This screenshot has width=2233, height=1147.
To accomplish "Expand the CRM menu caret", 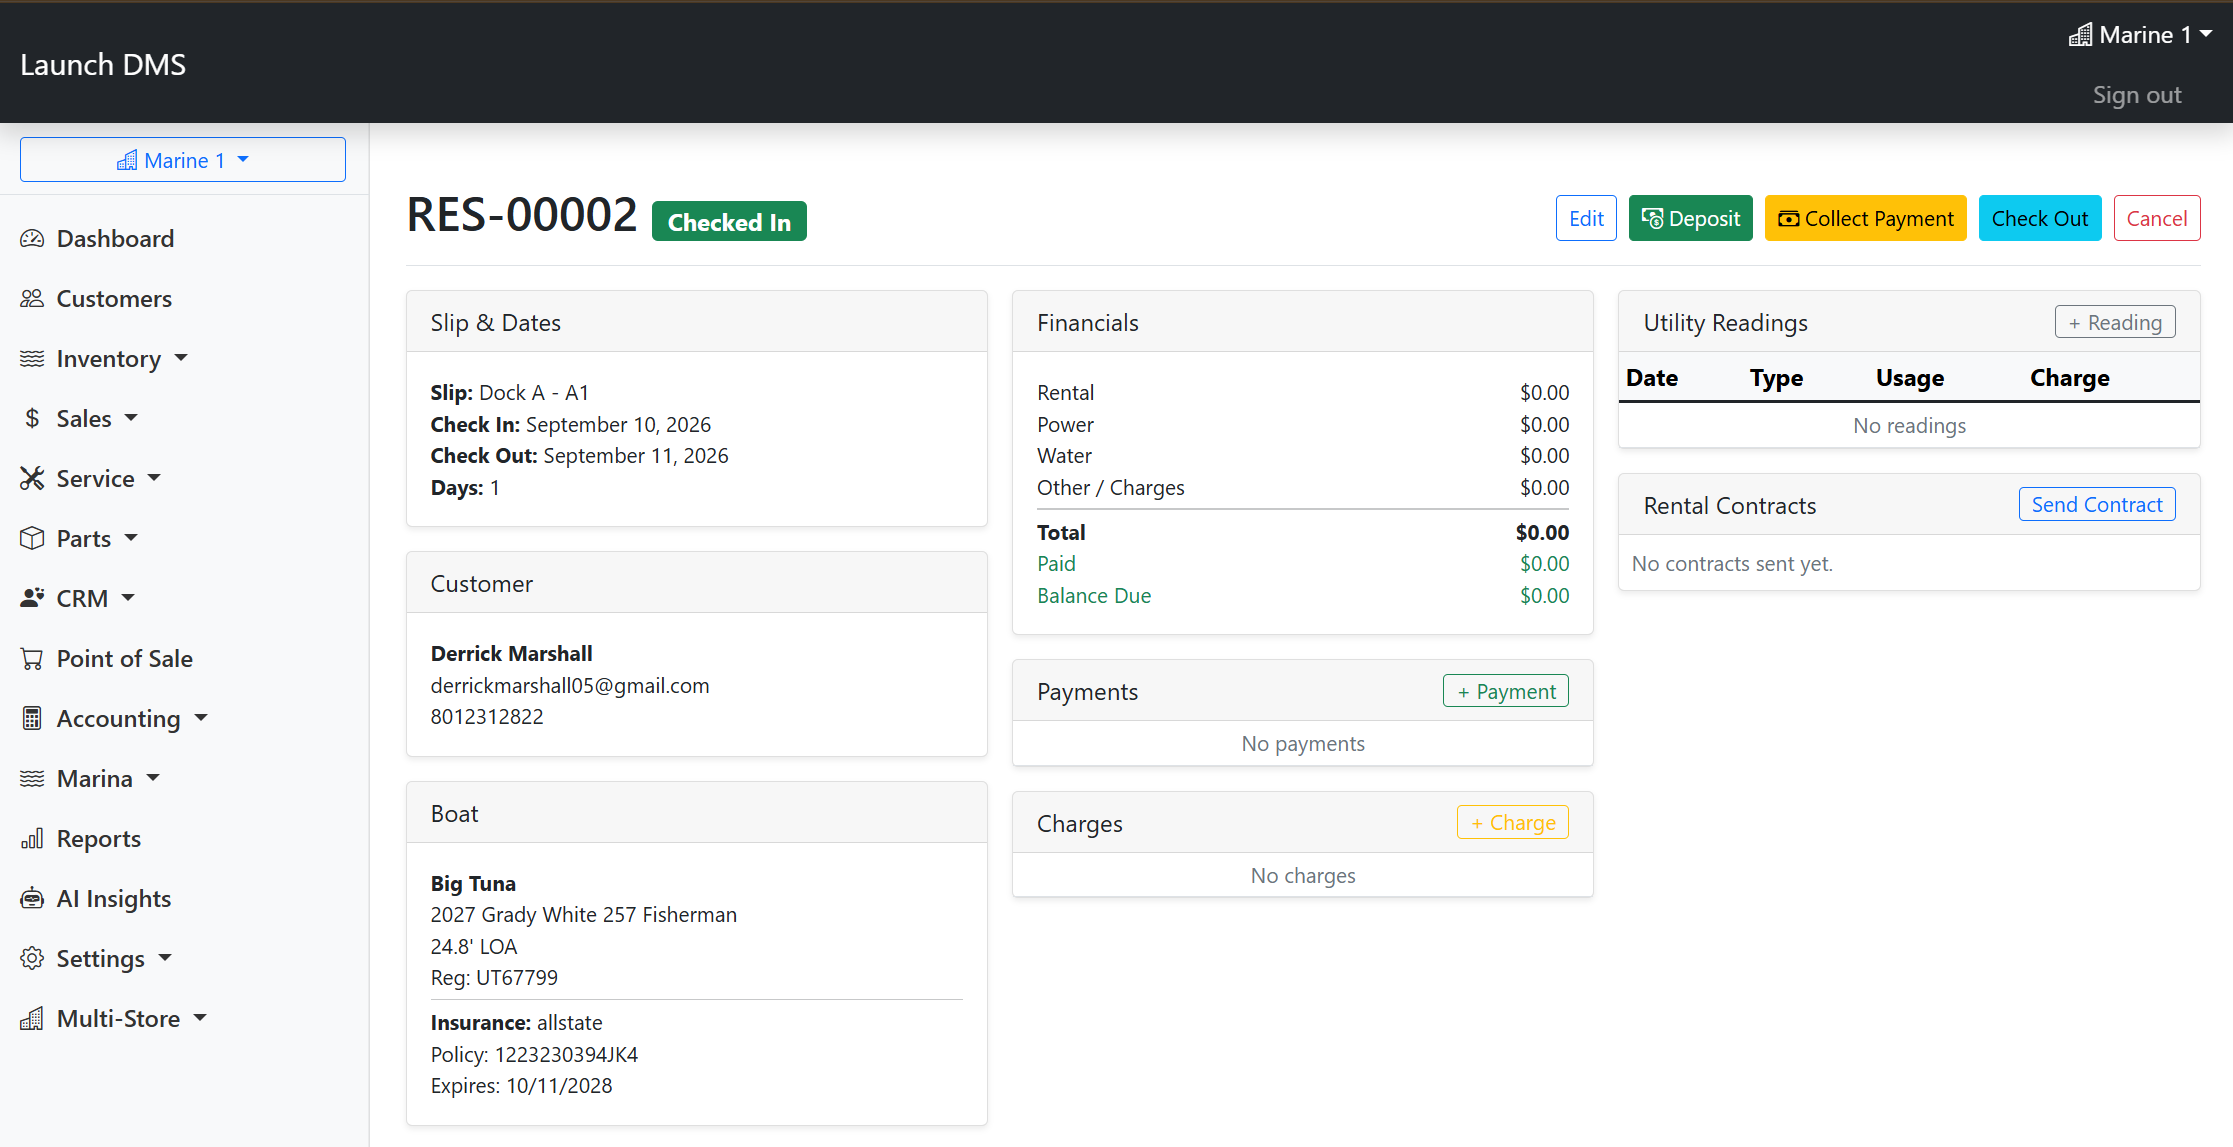I will pyautogui.click(x=128, y=598).
